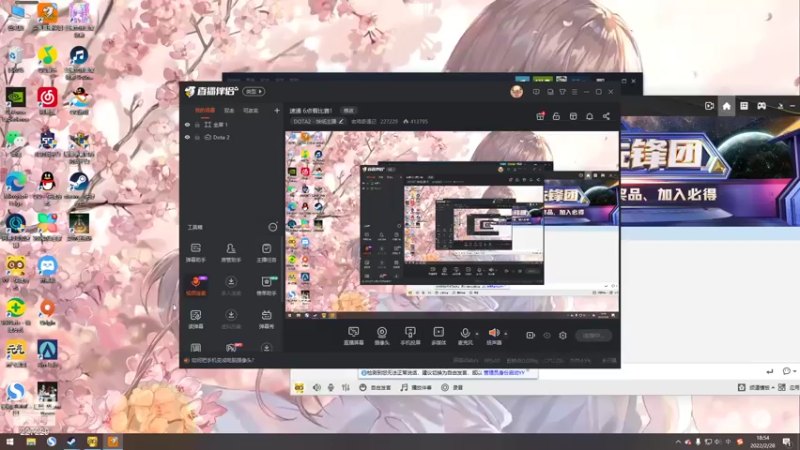800x450 pixels.
Task: Click the YY record button
Action: click(x=452, y=388)
